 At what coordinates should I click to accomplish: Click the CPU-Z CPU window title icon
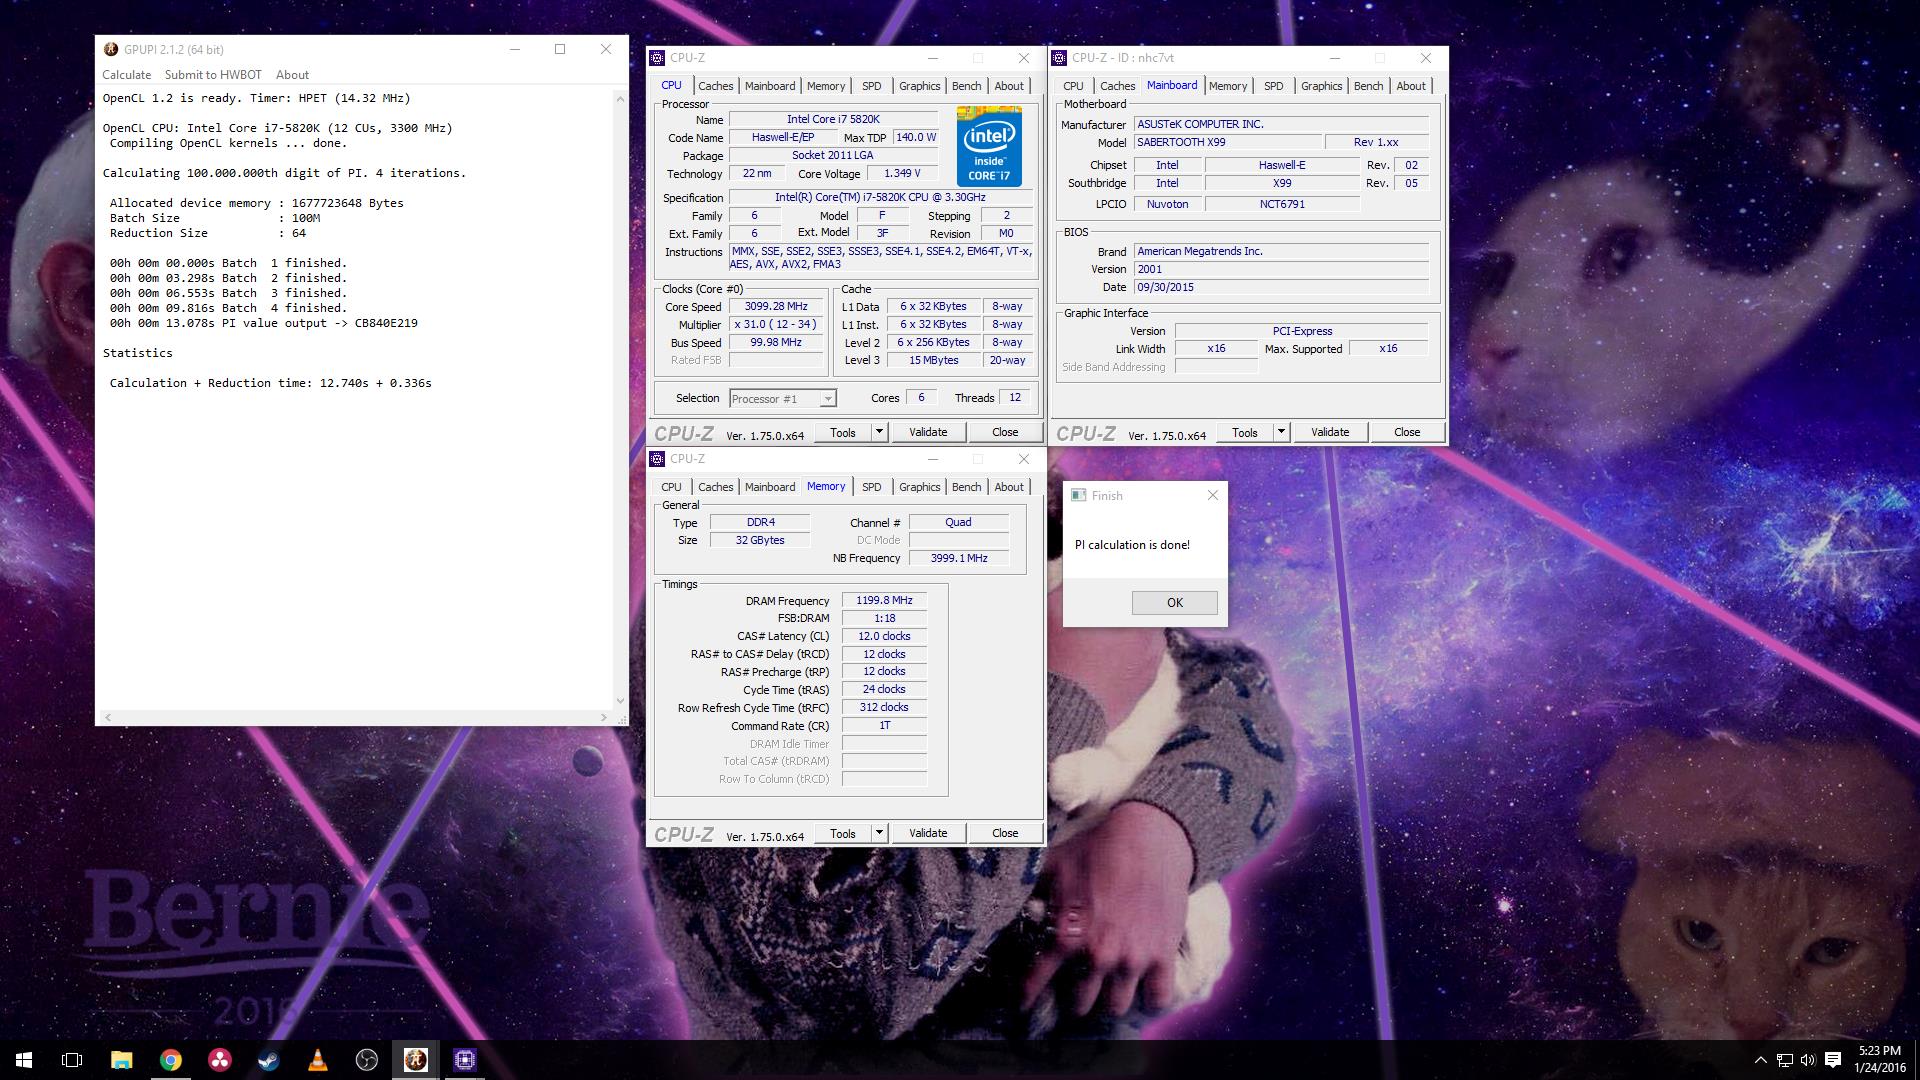point(657,58)
